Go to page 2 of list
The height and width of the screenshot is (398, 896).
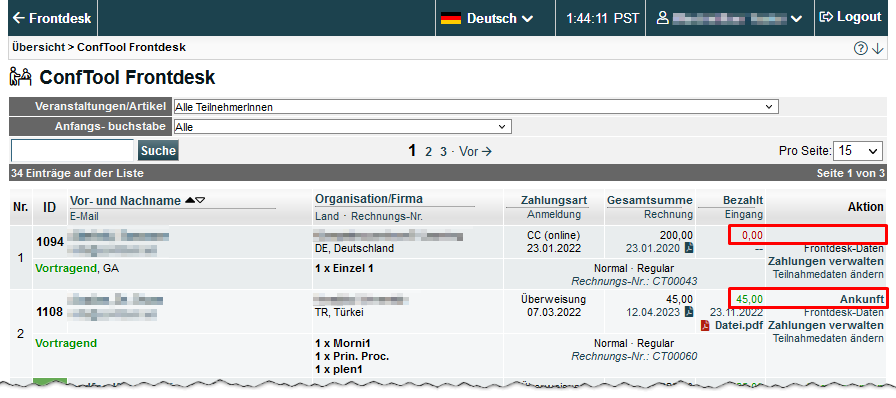tap(429, 152)
